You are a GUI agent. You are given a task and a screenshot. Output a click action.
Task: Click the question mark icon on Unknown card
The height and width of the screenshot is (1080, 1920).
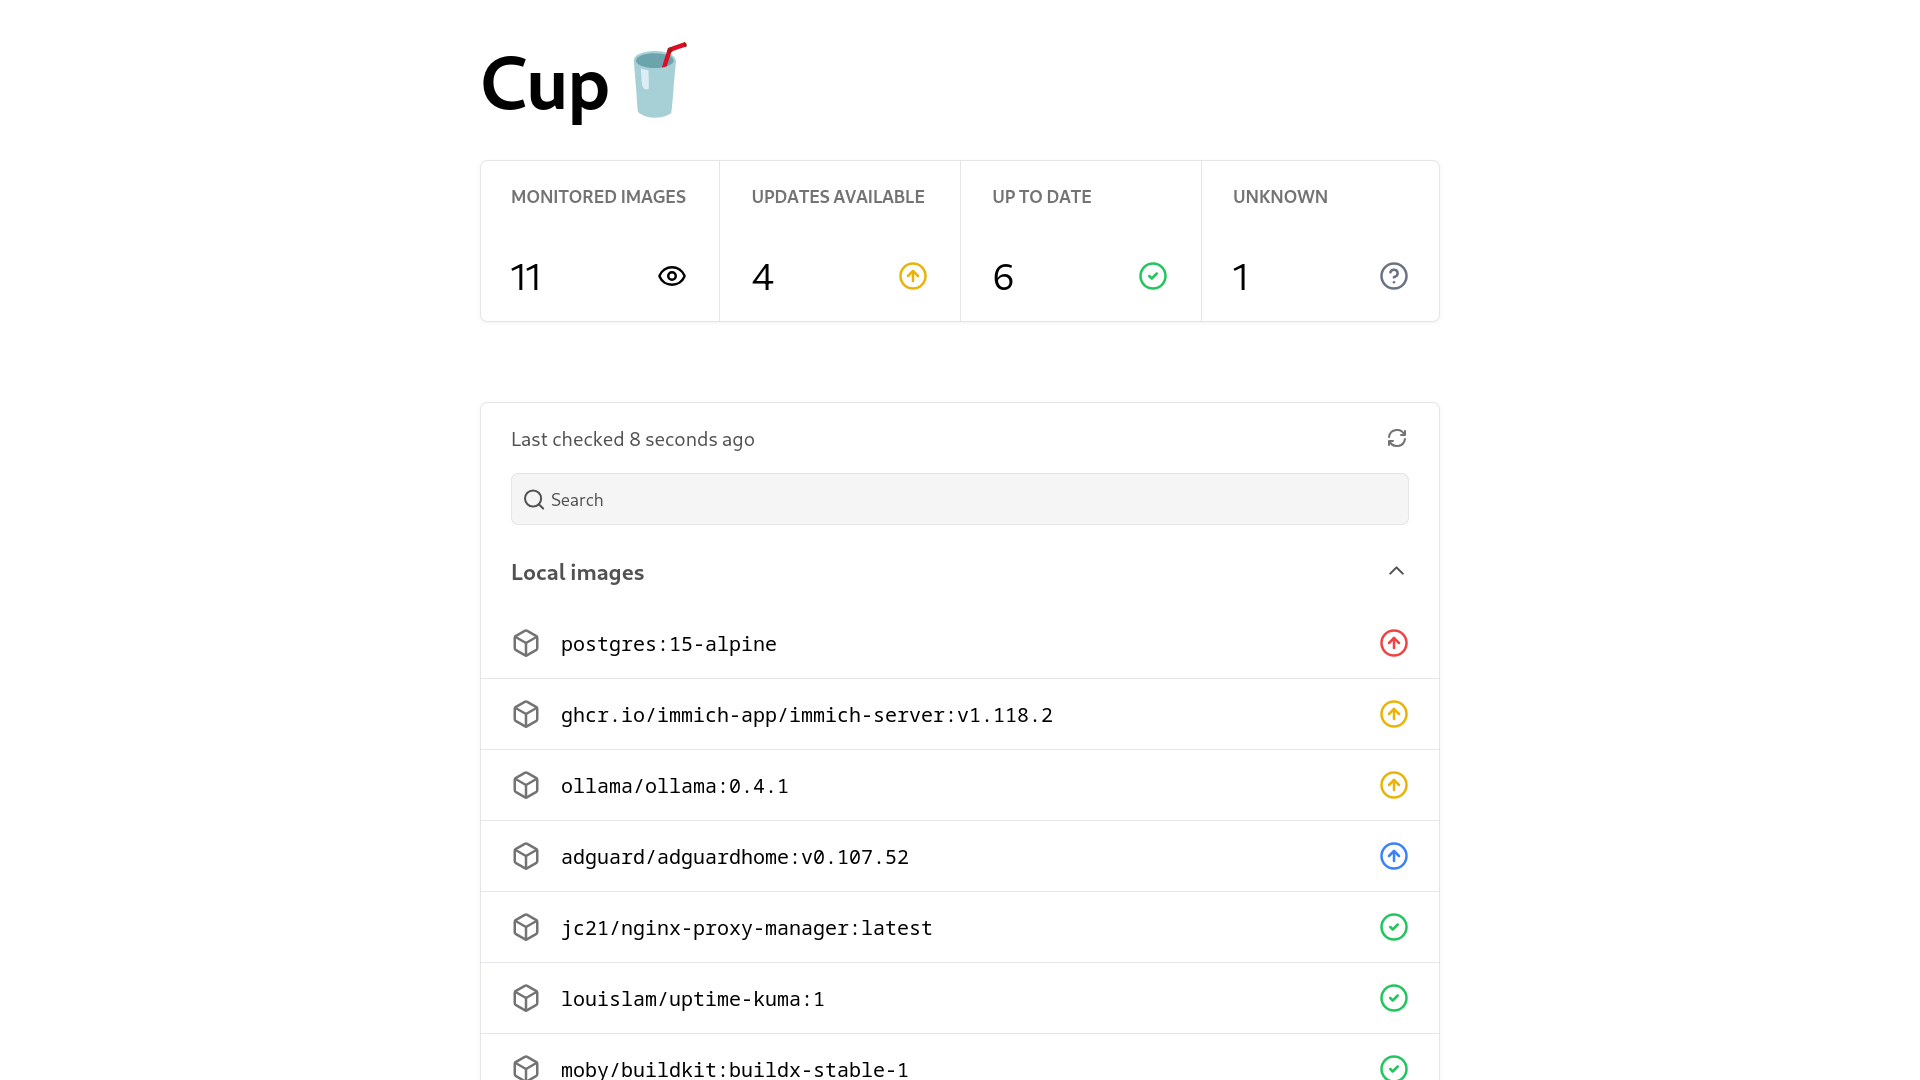coord(1393,276)
